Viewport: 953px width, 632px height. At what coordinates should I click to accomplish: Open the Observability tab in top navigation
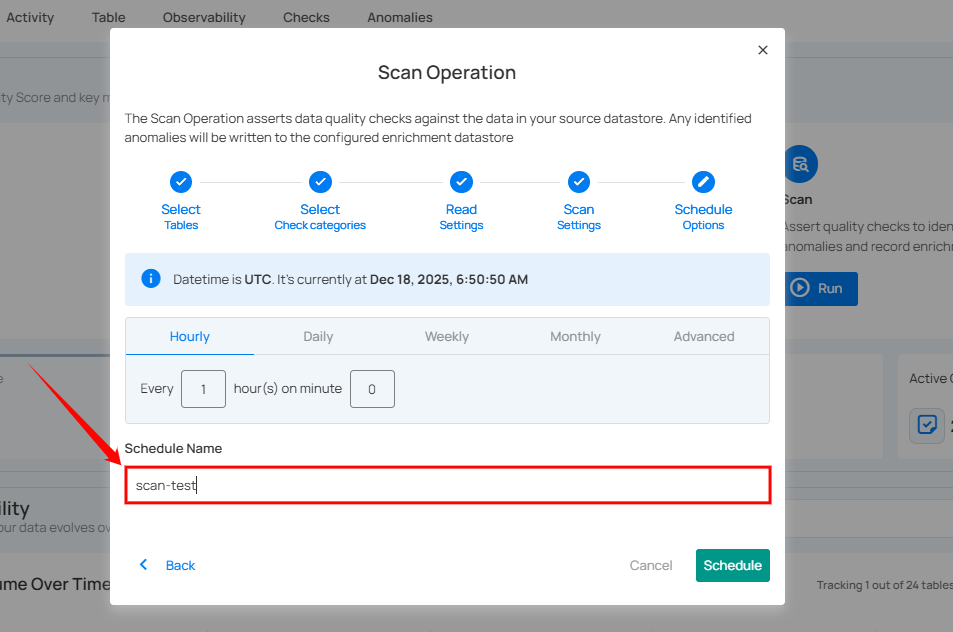tap(204, 17)
